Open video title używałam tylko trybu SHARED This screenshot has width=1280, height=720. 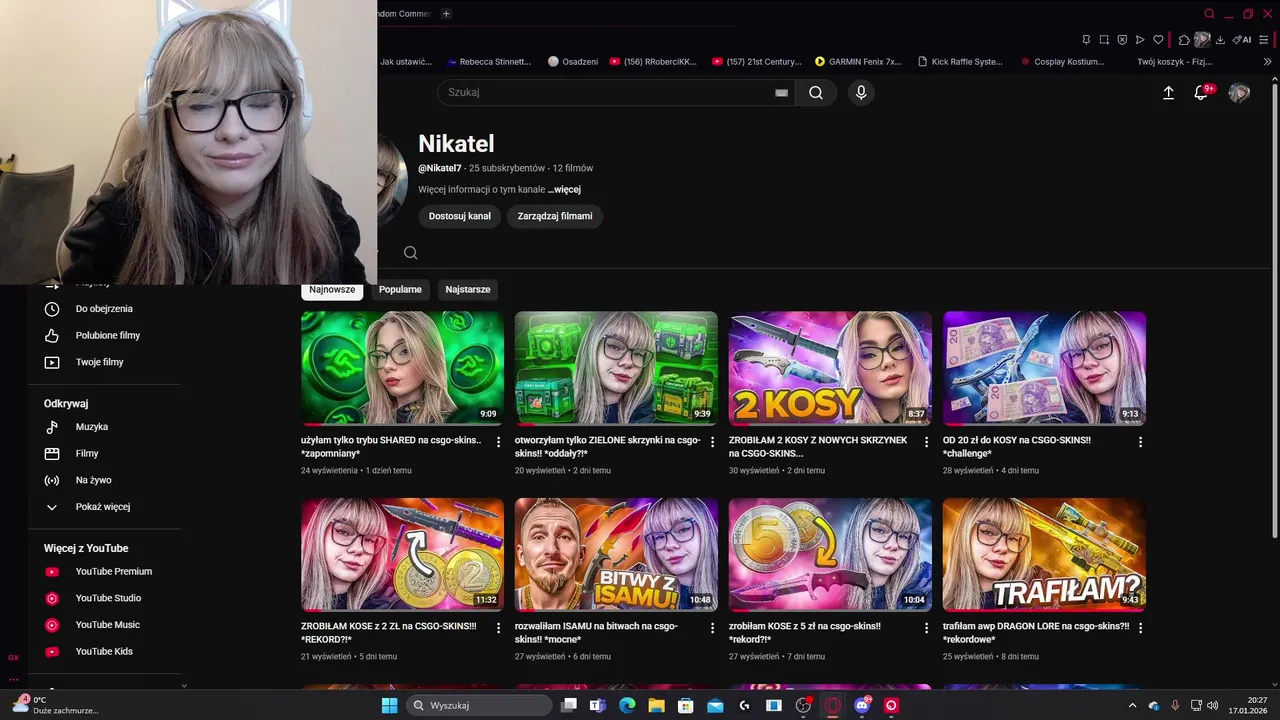(x=391, y=446)
